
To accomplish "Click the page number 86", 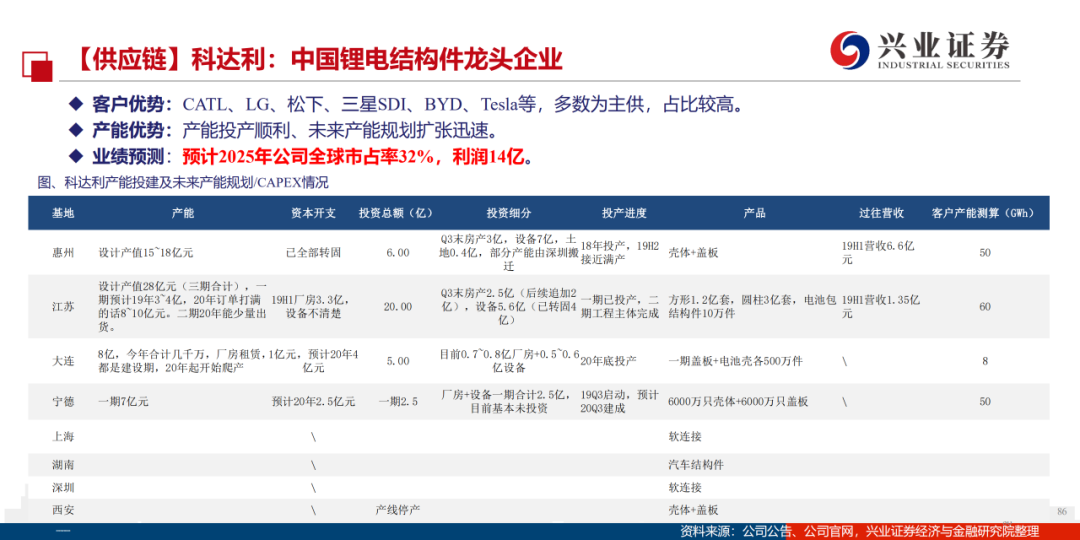I will (1061, 512).
